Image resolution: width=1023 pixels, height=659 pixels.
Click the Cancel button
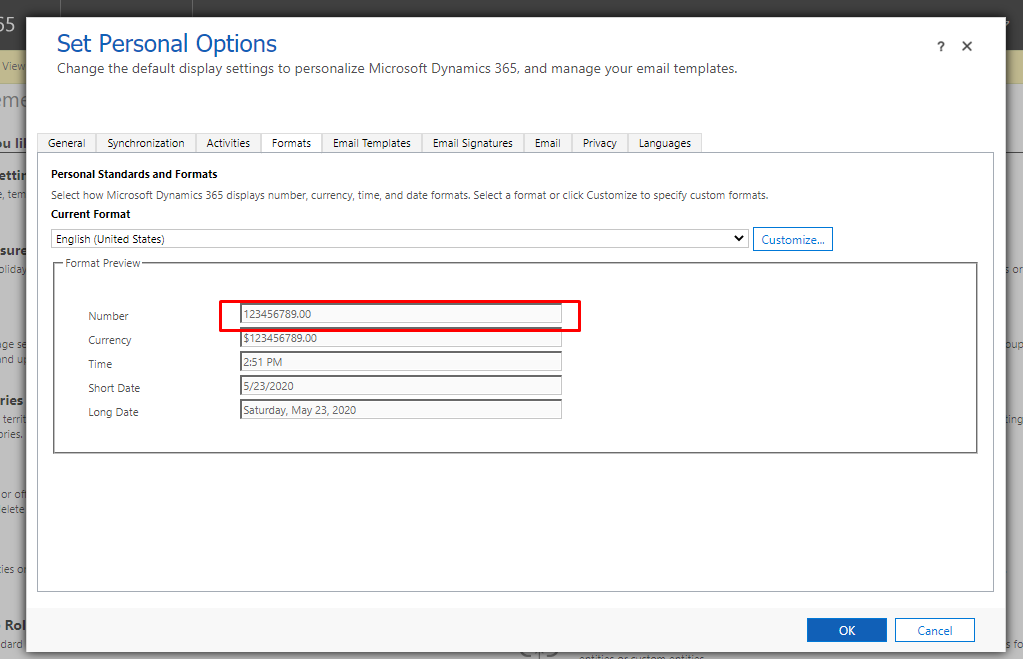pyautogui.click(x=935, y=630)
